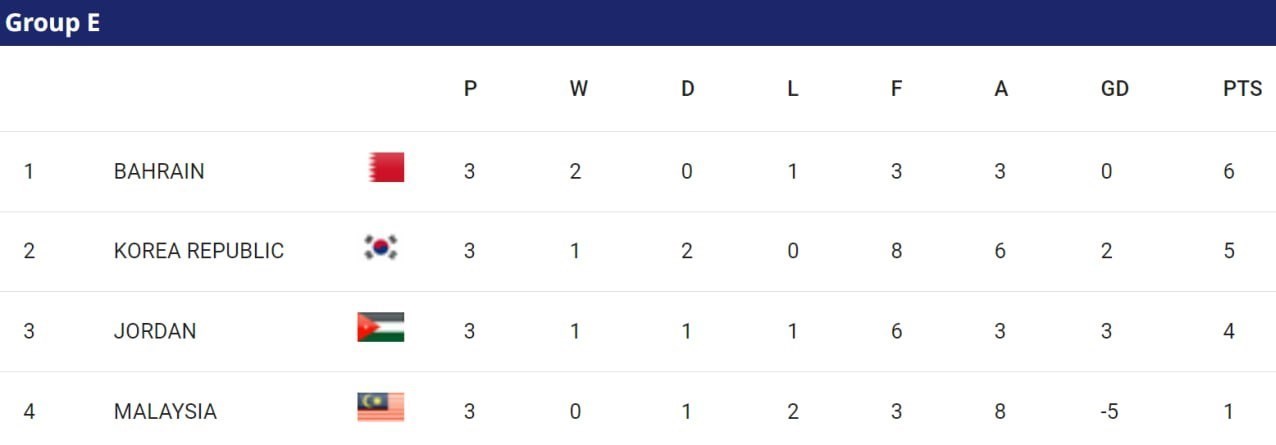Click the P column header
Viewport: 1276px width, 445px height.
point(470,89)
